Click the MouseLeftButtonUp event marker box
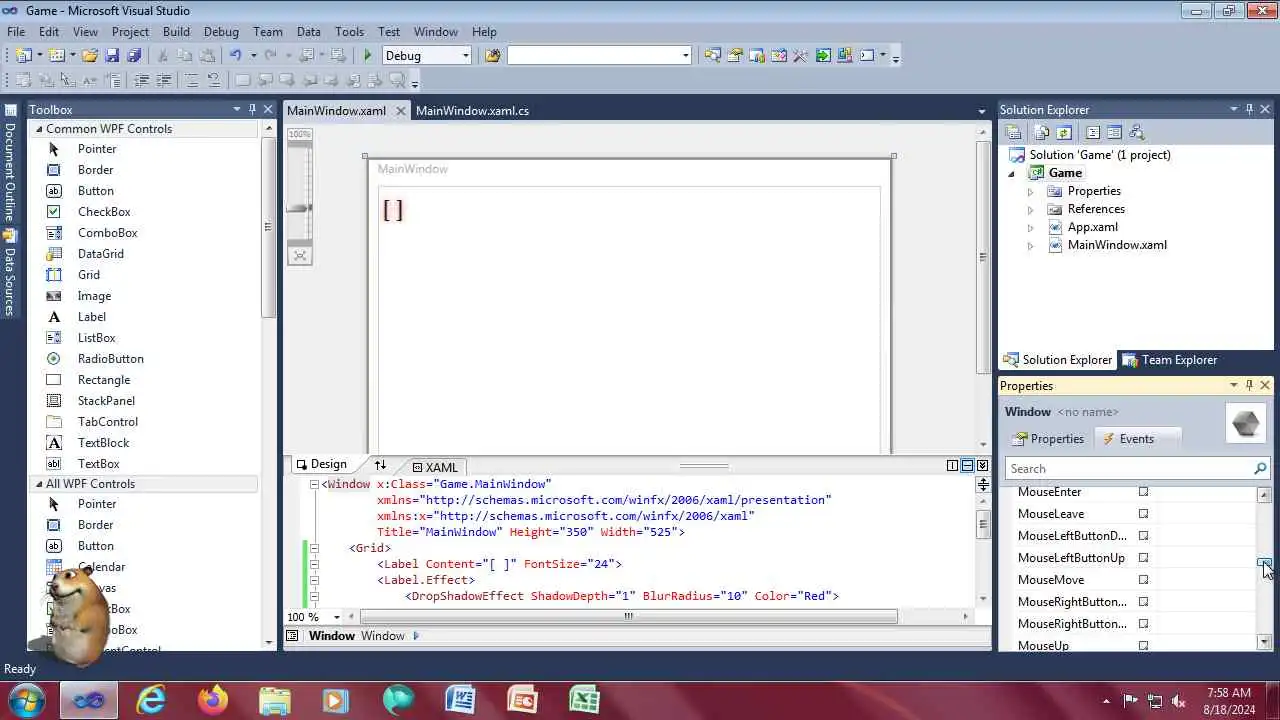1280x720 pixels. (x=1144, y=558)
